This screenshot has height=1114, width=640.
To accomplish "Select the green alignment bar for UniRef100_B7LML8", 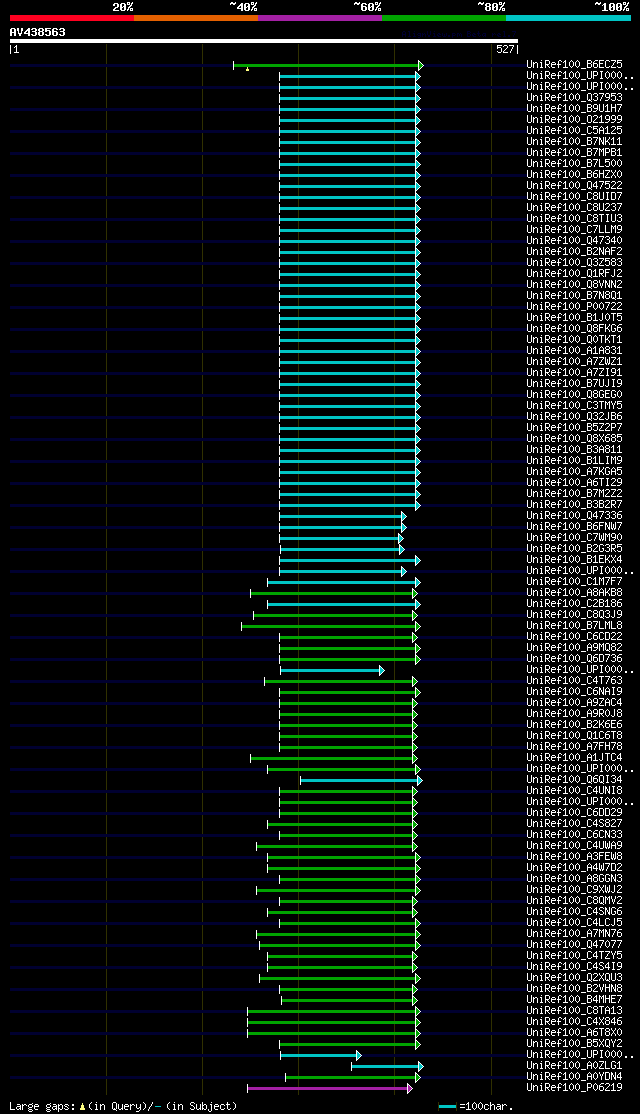I will [x=331, y=626].
